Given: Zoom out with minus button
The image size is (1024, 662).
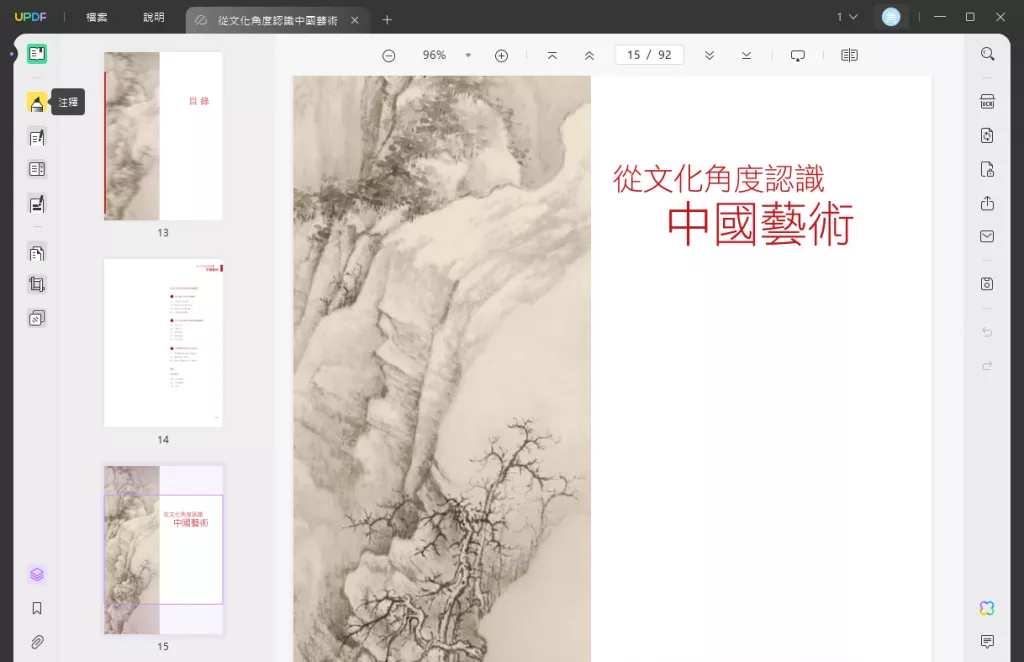Looking at the screenshot, I should [389, 55].
